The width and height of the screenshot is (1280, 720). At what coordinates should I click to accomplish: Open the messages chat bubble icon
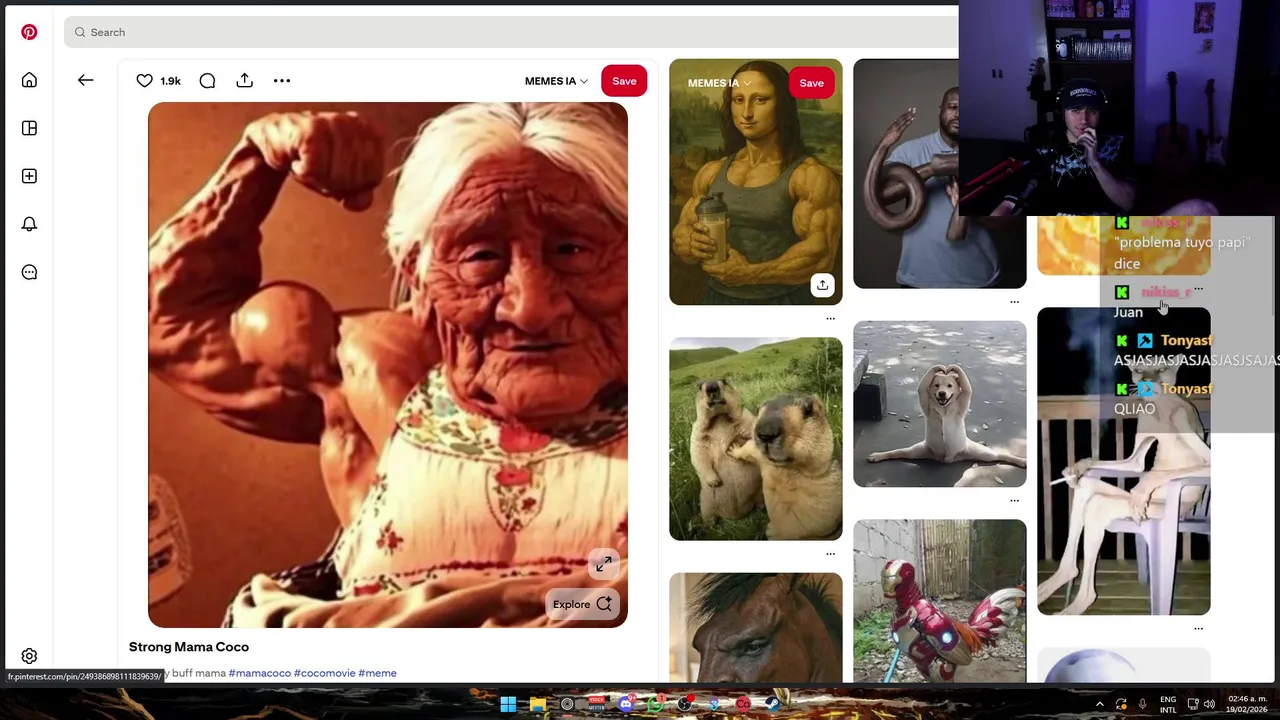click(29, 272)
